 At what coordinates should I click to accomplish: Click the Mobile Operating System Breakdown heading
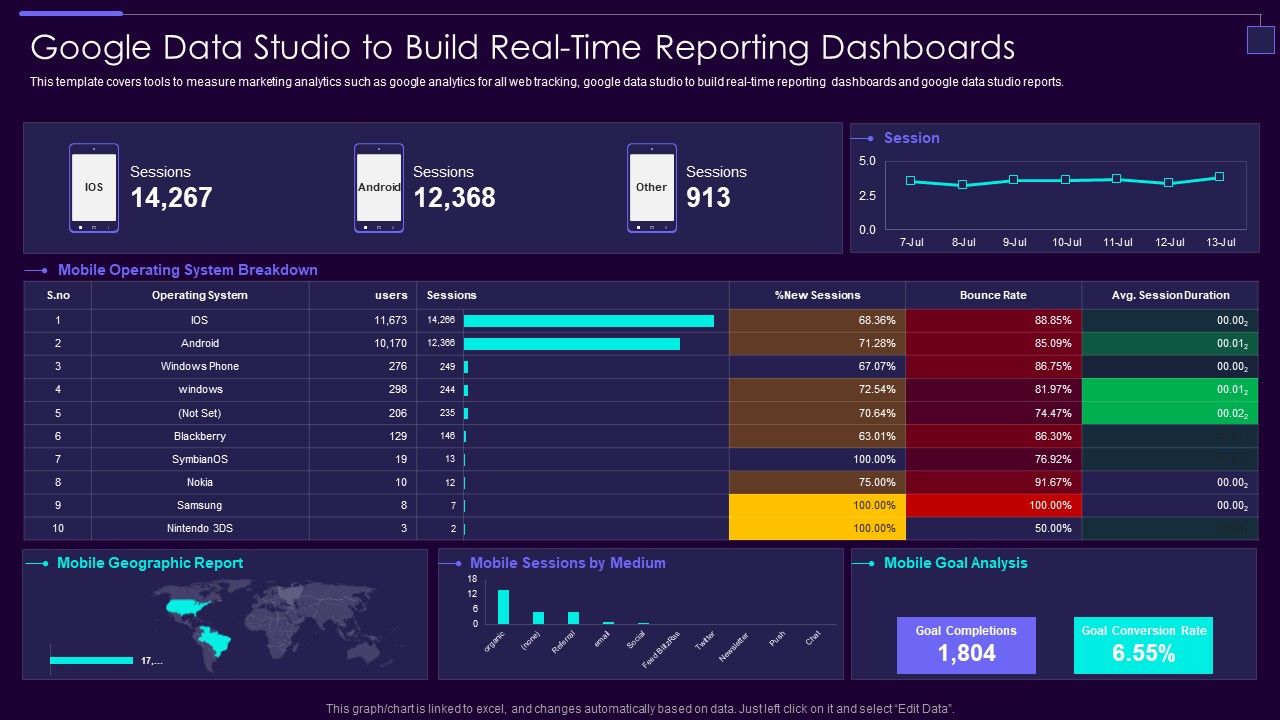tap(188, 270)
